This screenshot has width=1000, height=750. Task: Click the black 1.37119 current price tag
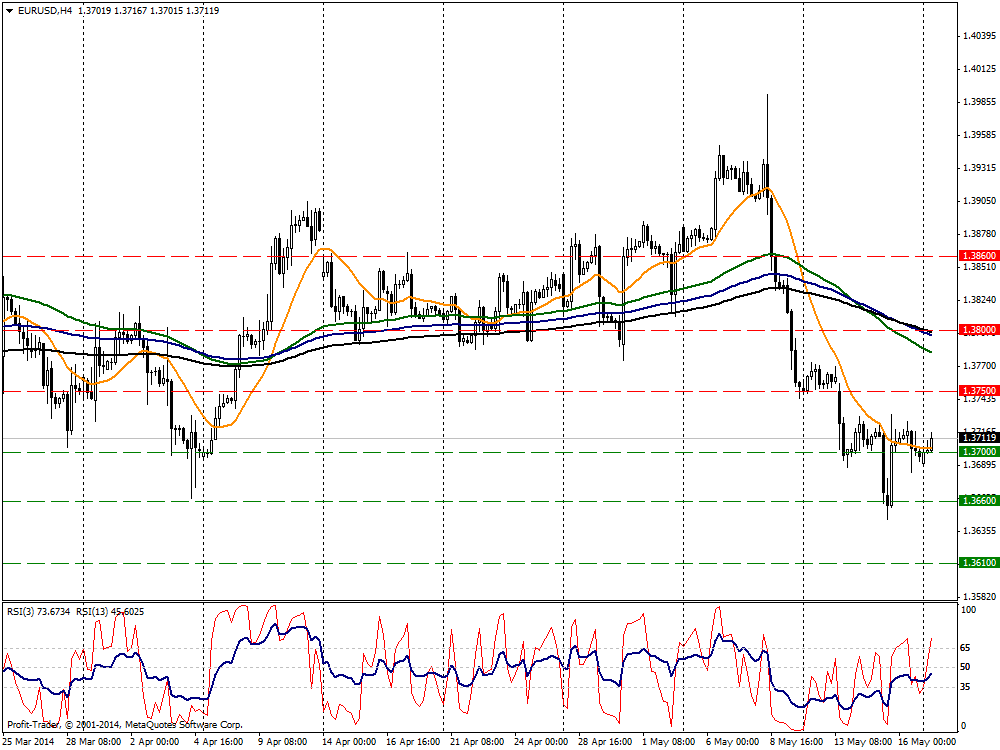pyautogui.click(x=977, y=438)
